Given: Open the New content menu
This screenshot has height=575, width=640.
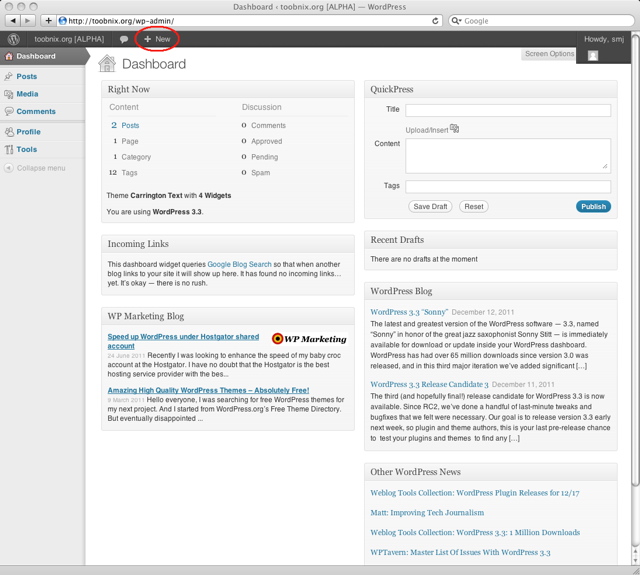Looking at the screenshot, I should [157, 39].
